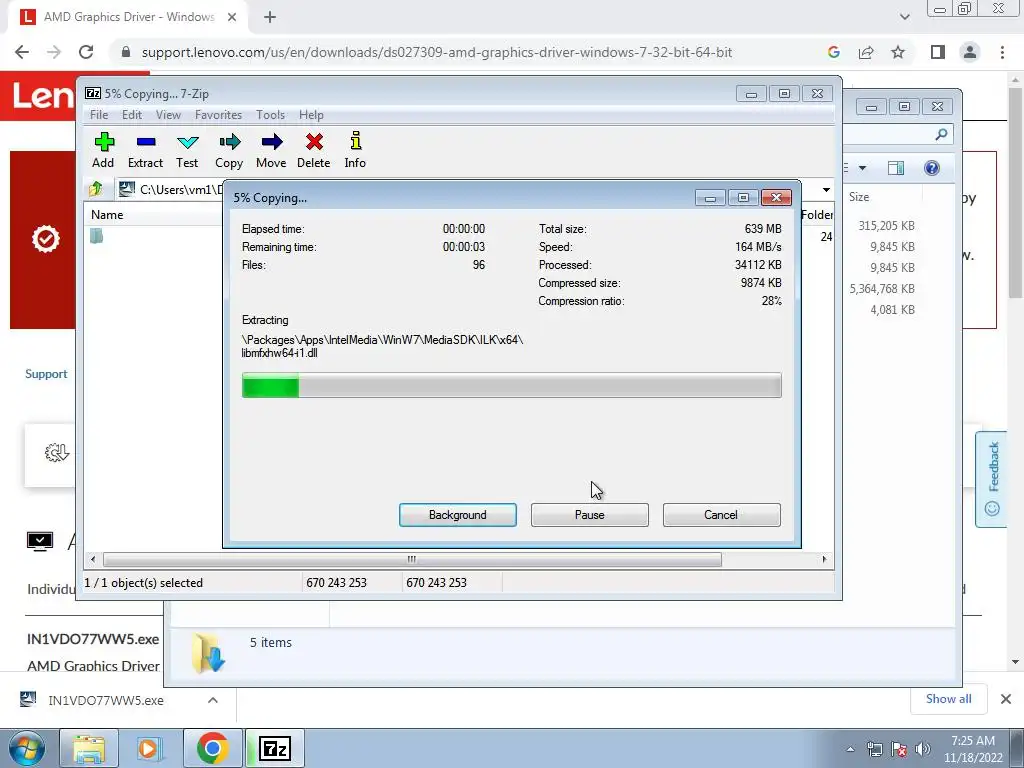Open 7-Zip File menu
The width and height of the screenshot is (1024, 768).
(99, 115)
